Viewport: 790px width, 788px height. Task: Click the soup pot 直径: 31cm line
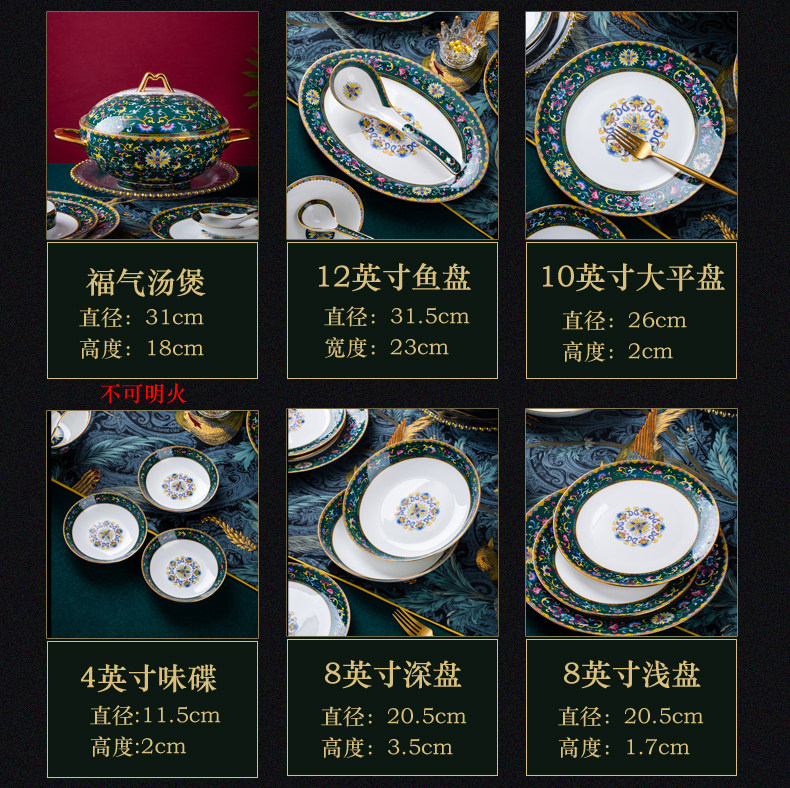tap(142, 317)
